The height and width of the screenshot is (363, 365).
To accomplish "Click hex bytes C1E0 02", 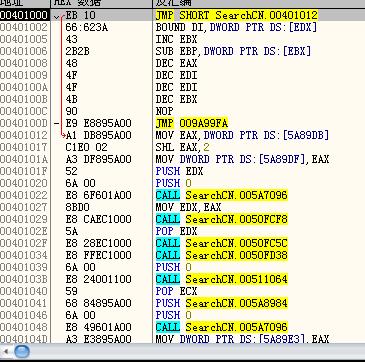I will coord(86,147).
